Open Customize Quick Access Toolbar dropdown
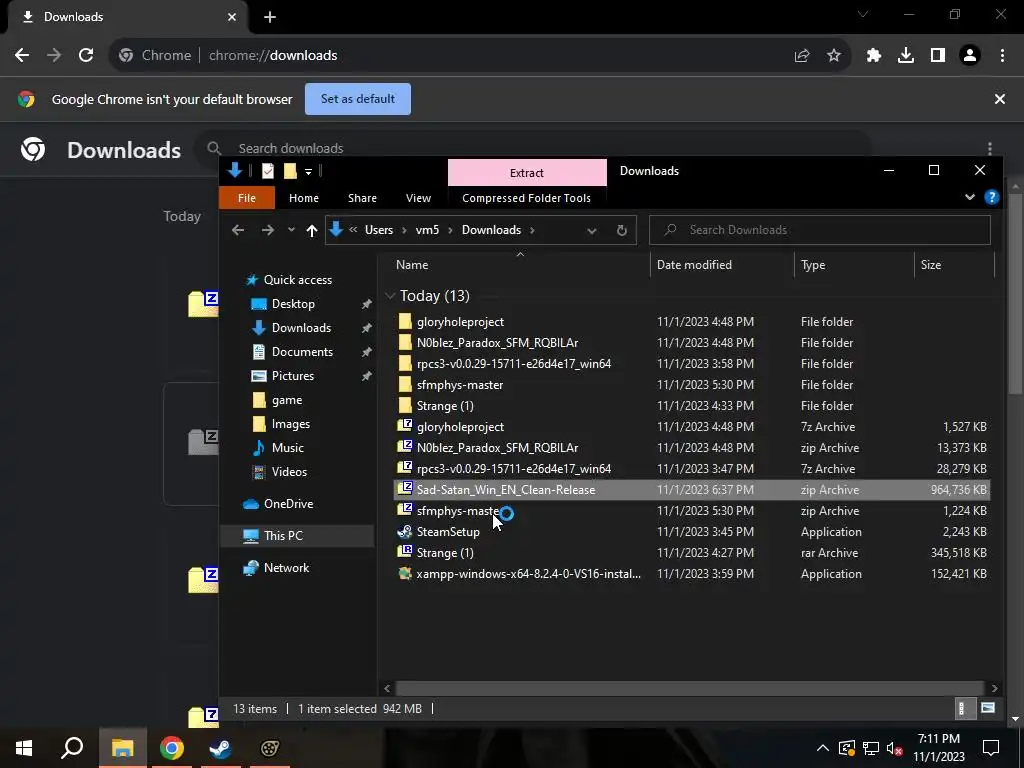1024x768 pixels. click(308, 172)
